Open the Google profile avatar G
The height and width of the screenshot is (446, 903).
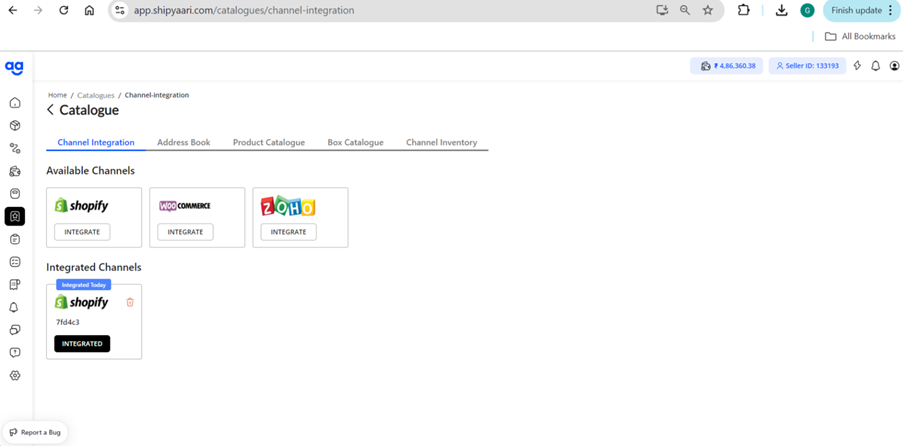tap(807, 10)
